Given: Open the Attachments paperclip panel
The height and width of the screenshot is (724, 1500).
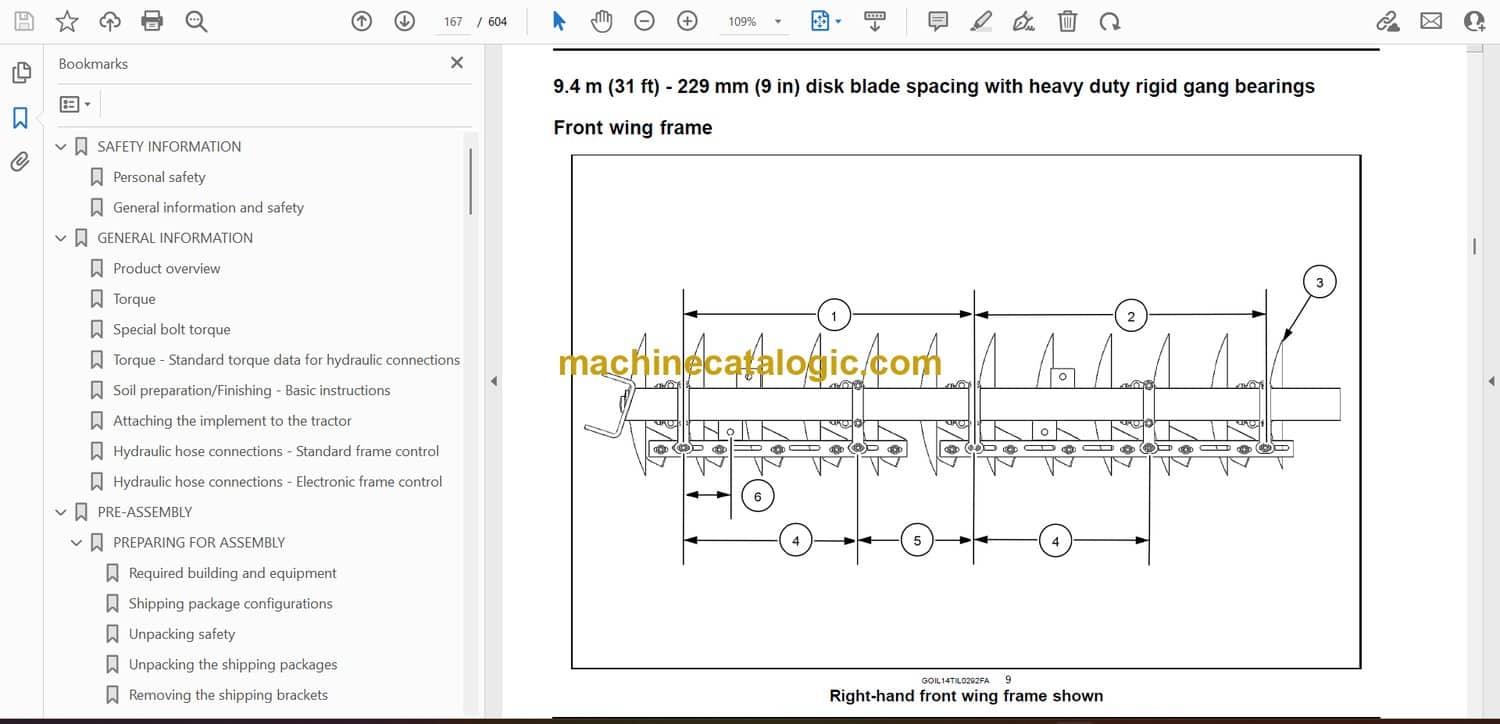Looking at the screenshot, I should [x=20, y=161].
